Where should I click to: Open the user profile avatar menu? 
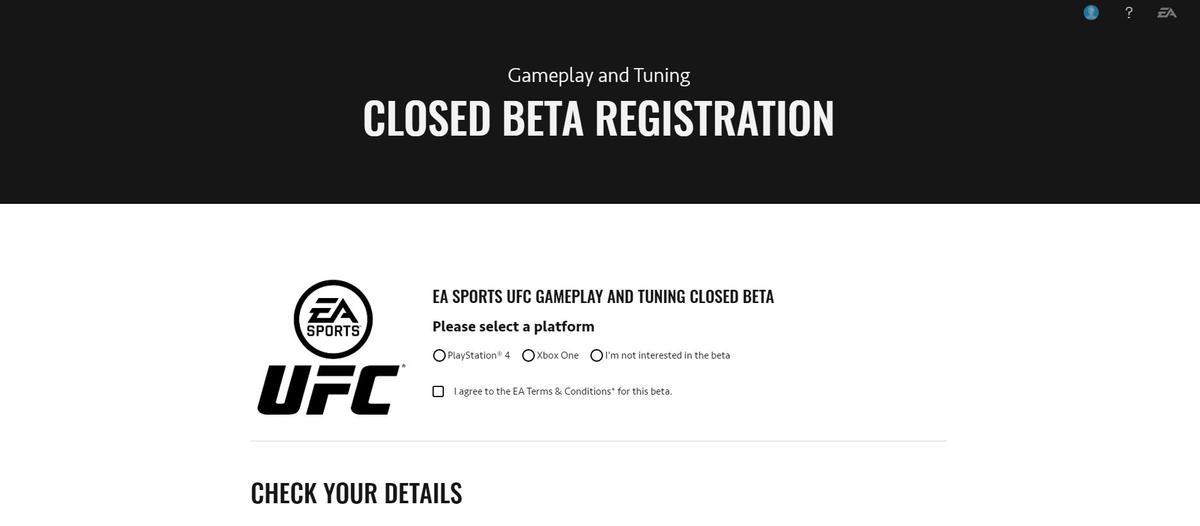[1091, 12]
